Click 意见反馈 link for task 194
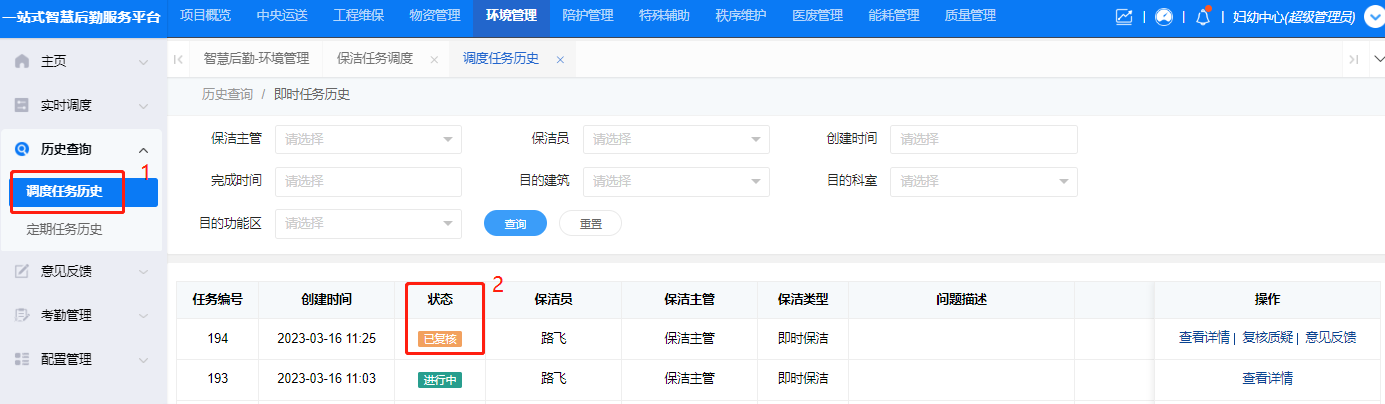 (x=1331, y=338)
